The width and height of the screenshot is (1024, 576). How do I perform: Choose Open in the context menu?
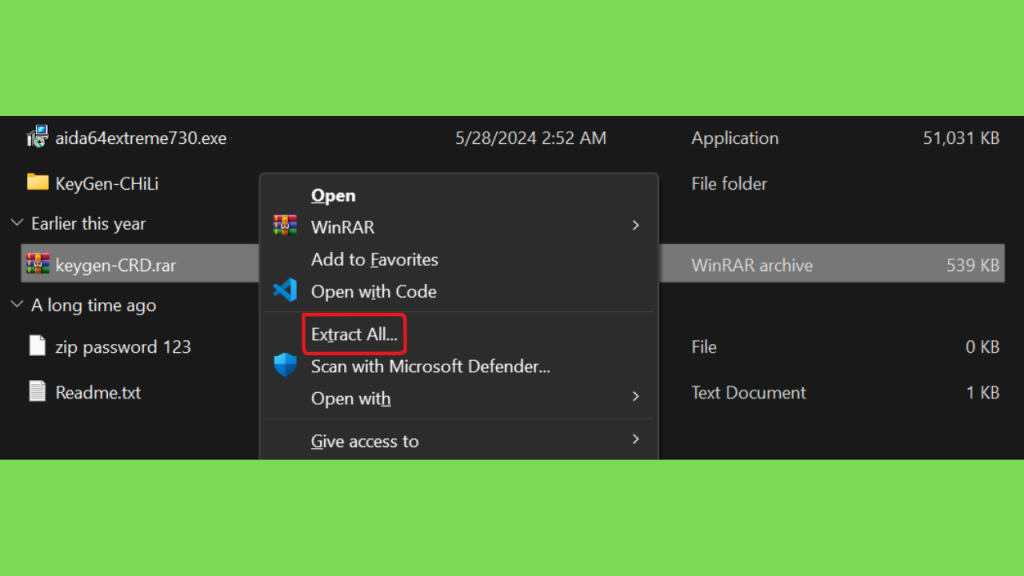click(333, 195)
